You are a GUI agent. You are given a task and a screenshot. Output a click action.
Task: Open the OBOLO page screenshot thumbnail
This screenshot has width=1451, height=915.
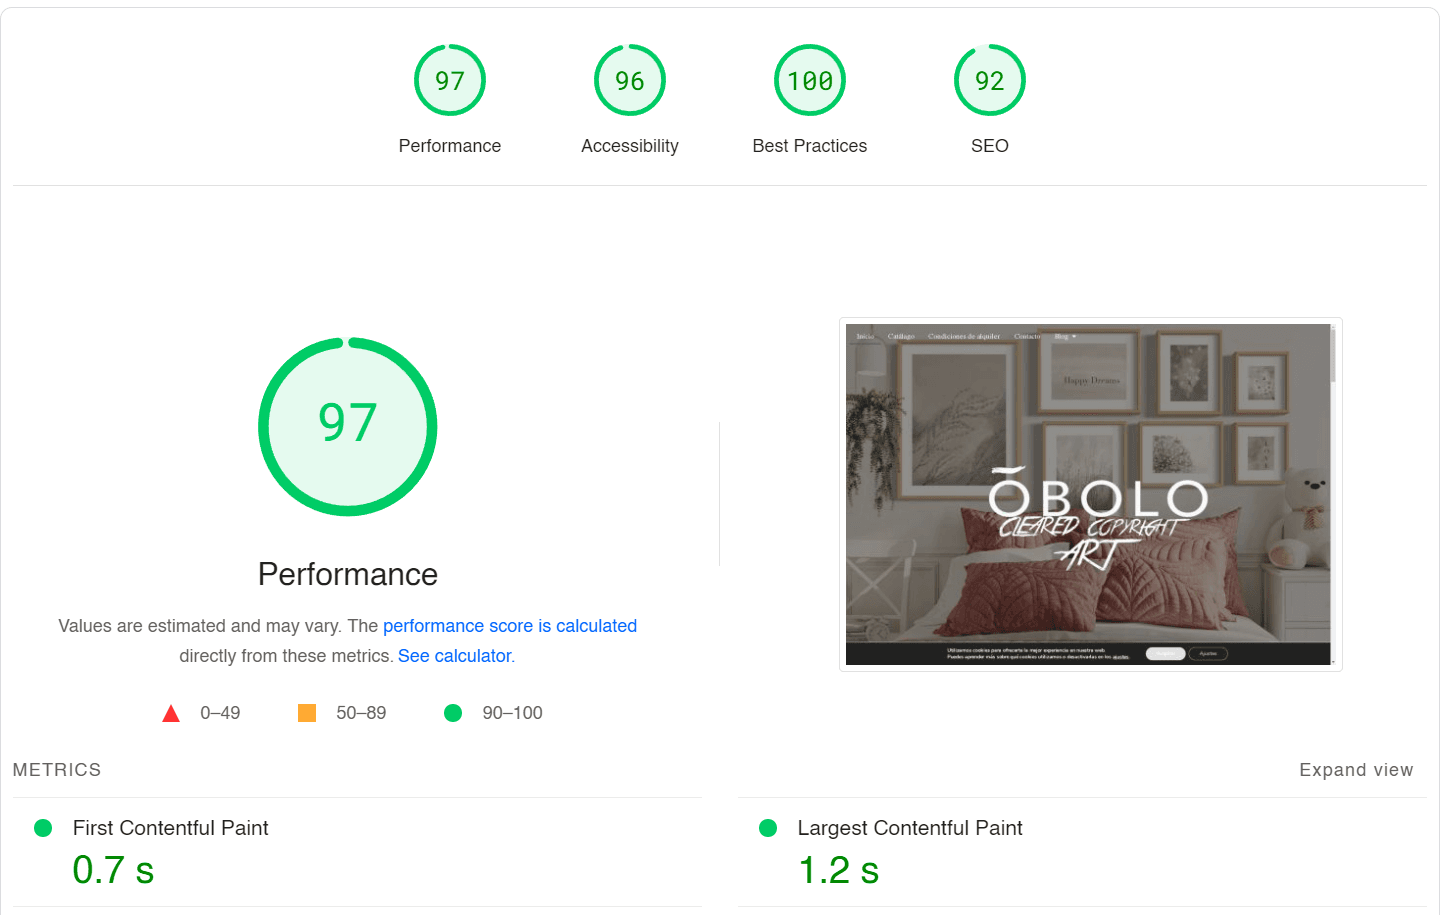[1090, 494]
